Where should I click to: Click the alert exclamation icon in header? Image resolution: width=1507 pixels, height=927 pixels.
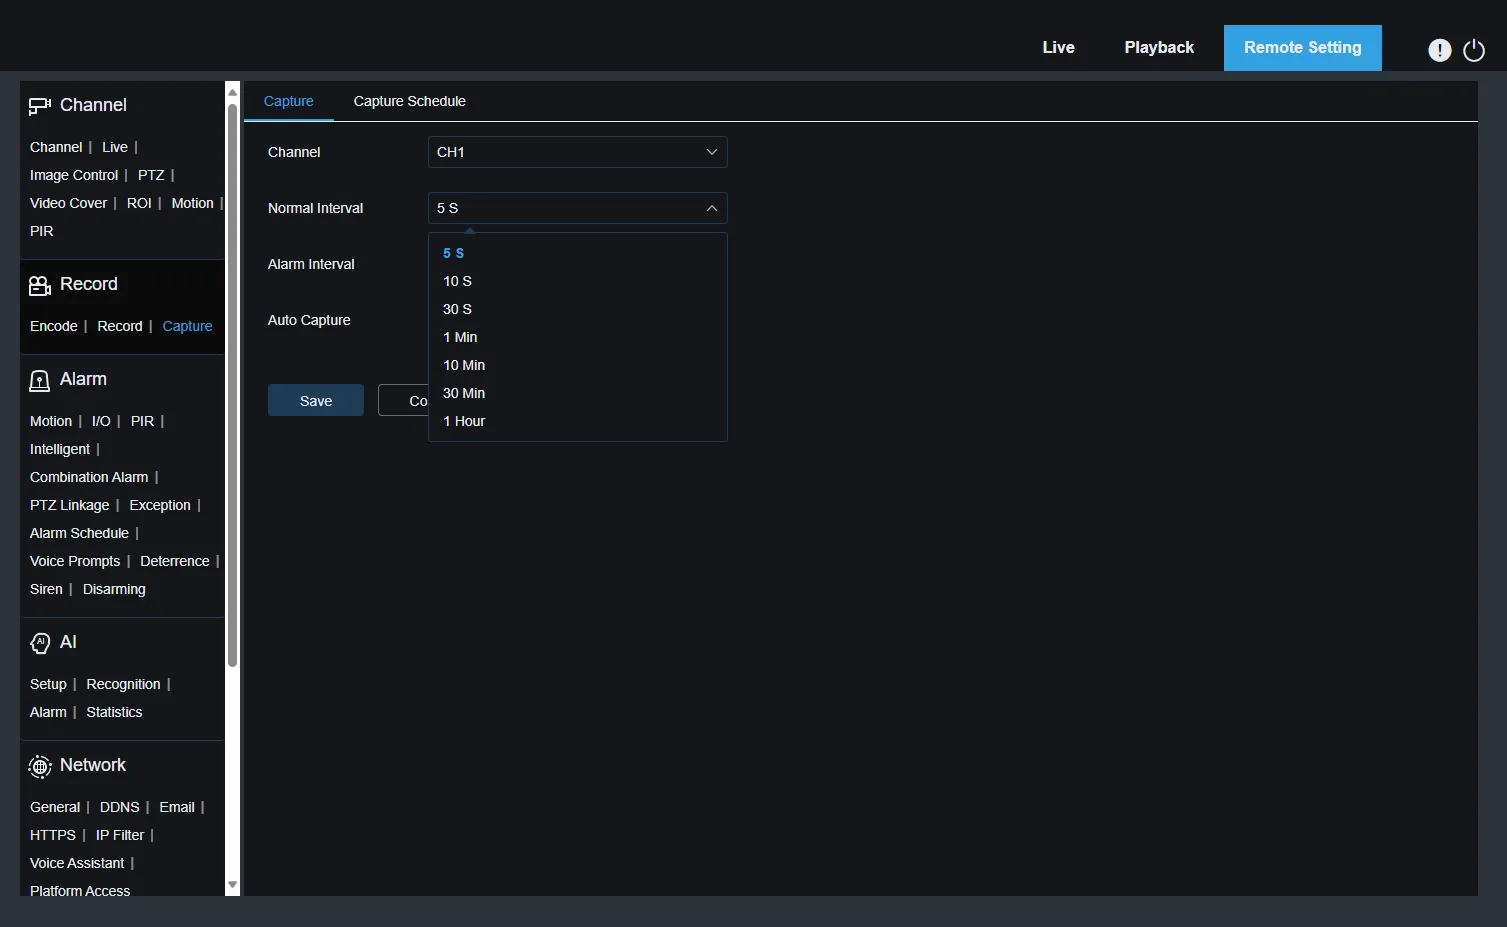(1440, 48)
